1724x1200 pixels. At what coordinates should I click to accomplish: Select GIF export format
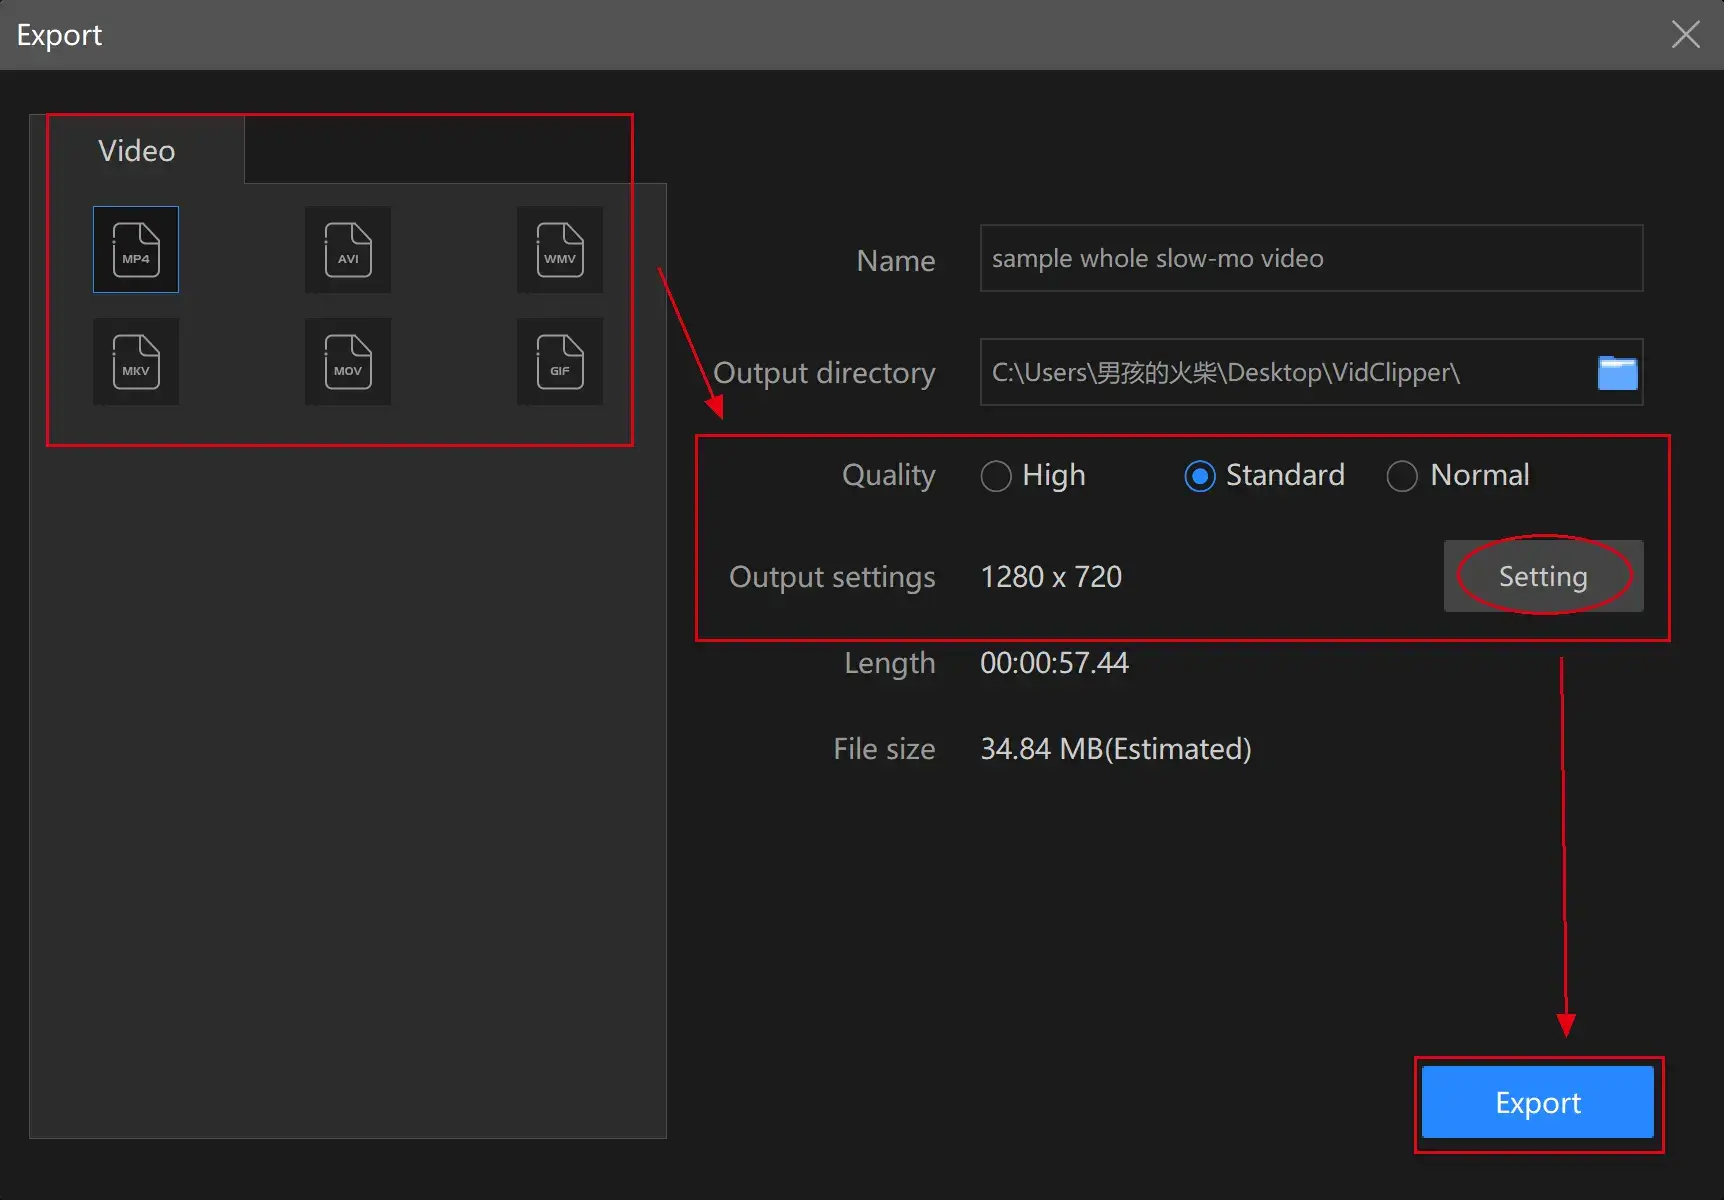click(560, 362)
